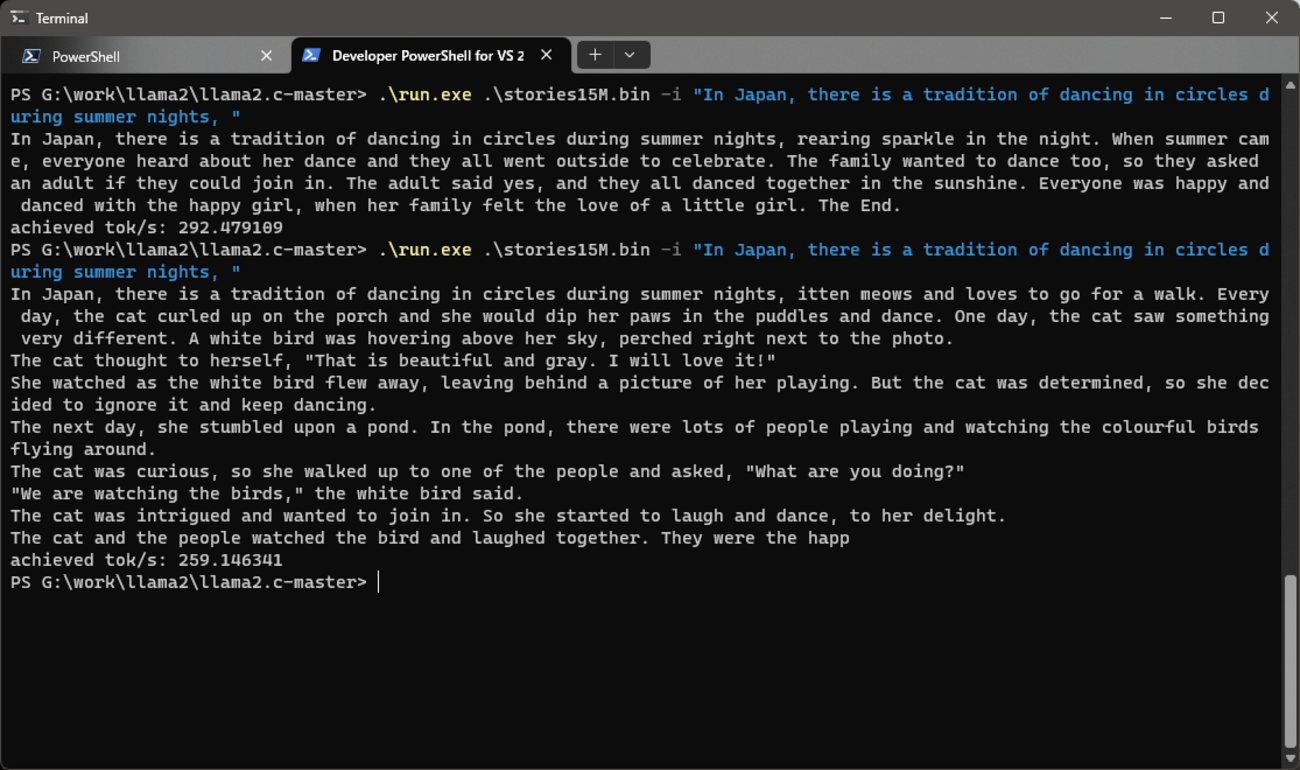Maximize the Terminal window
Viewport: 1300px width, 770px height.
coord(1218,18)
